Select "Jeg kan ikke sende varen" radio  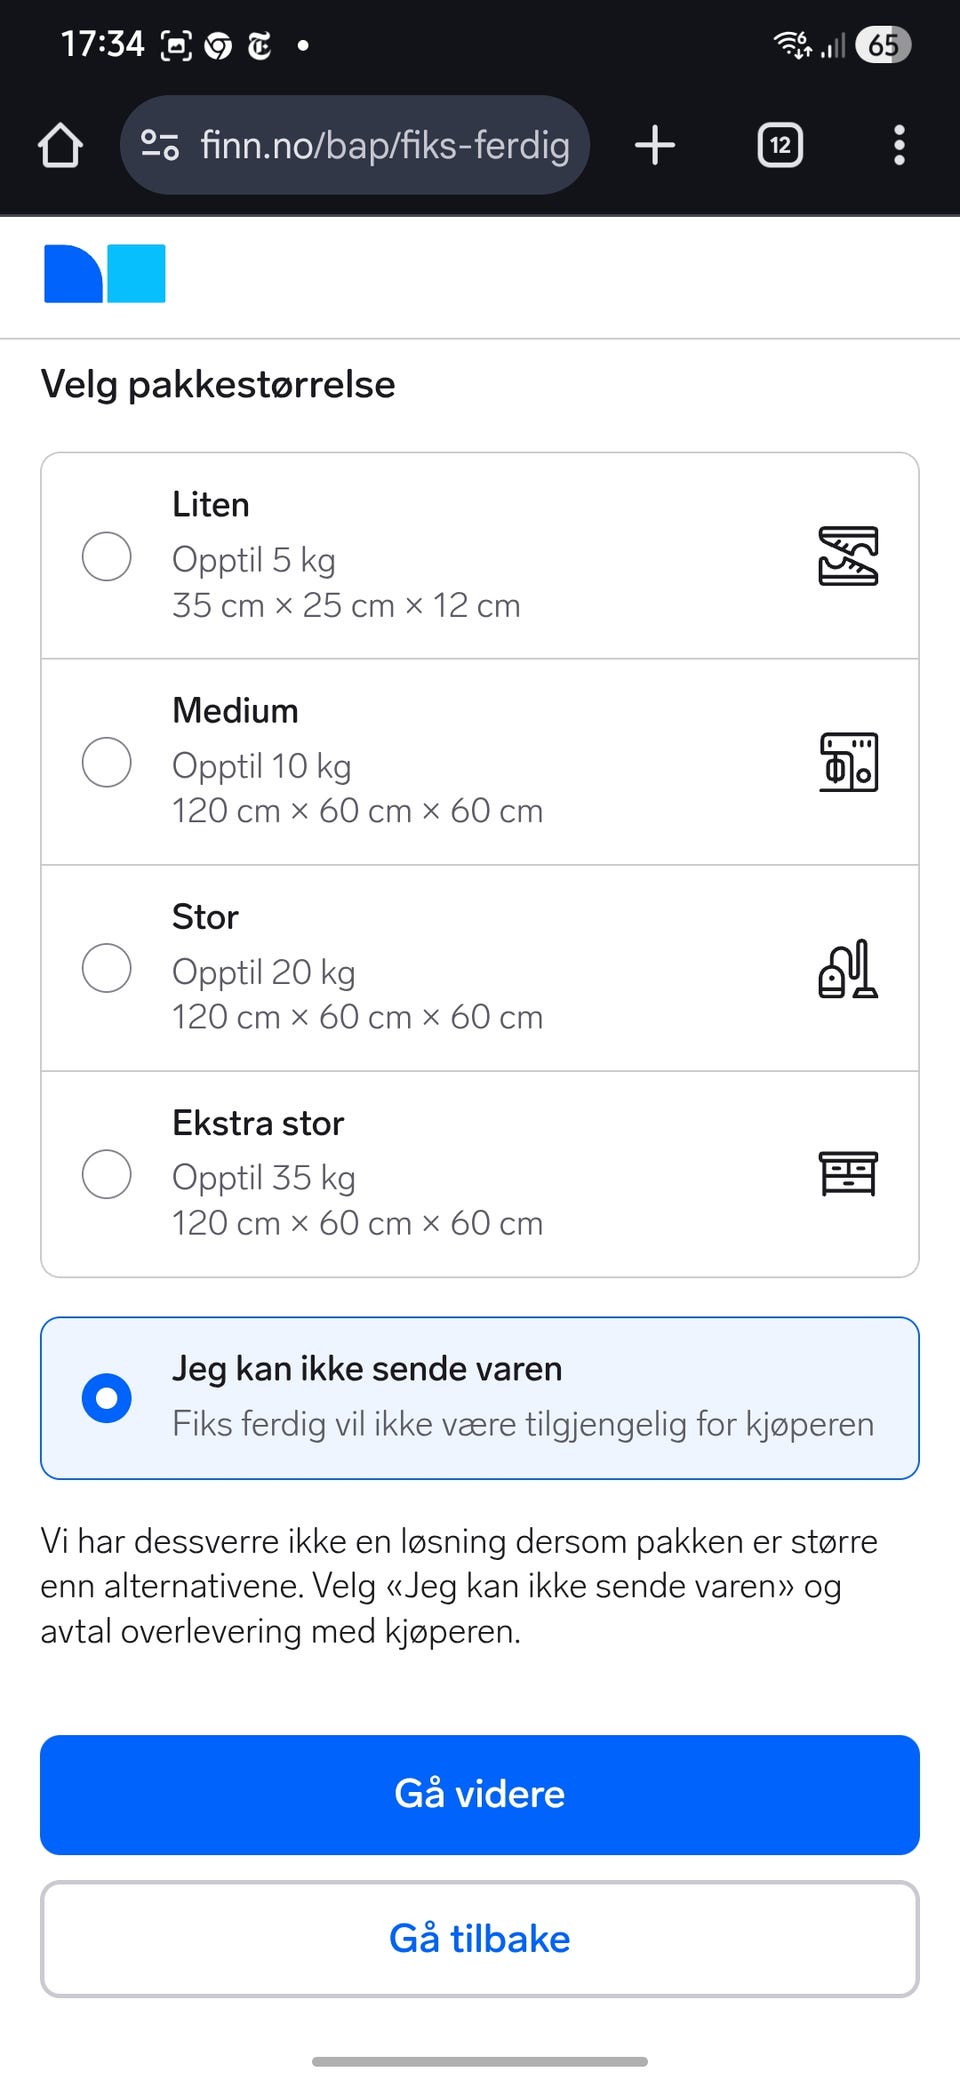[107, 1398]
